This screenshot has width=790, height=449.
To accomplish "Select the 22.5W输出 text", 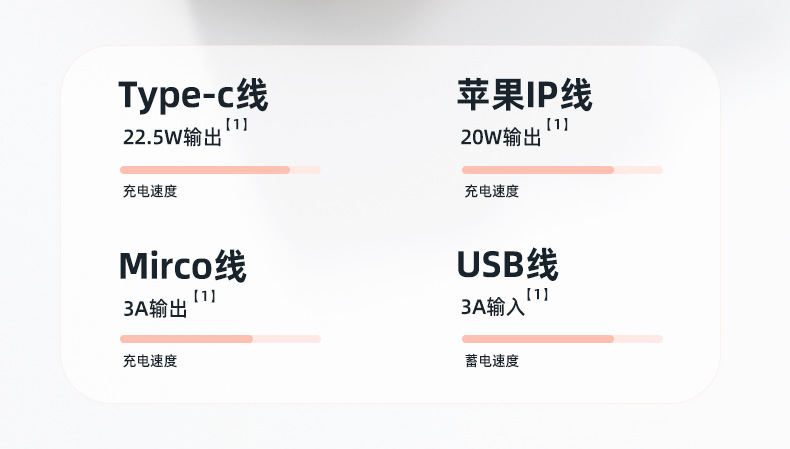I will [x=171, y=138].
